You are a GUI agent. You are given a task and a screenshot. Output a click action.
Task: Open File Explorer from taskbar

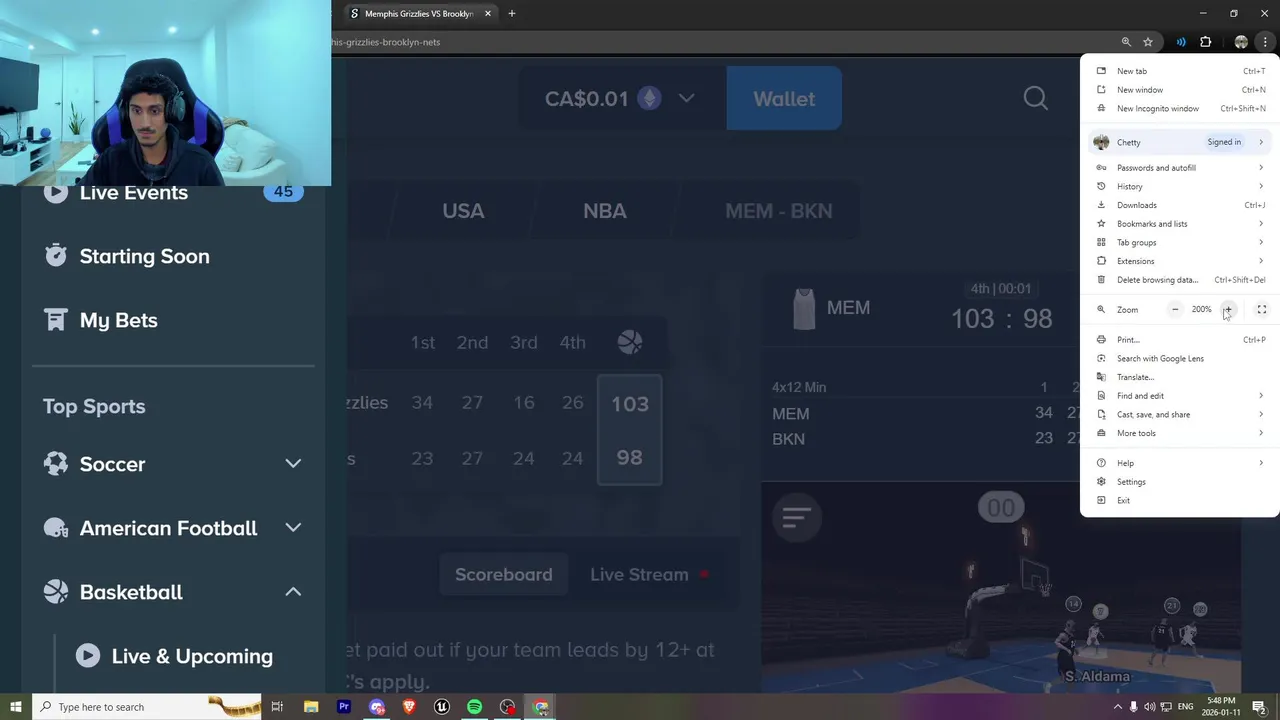pos(311,707)
